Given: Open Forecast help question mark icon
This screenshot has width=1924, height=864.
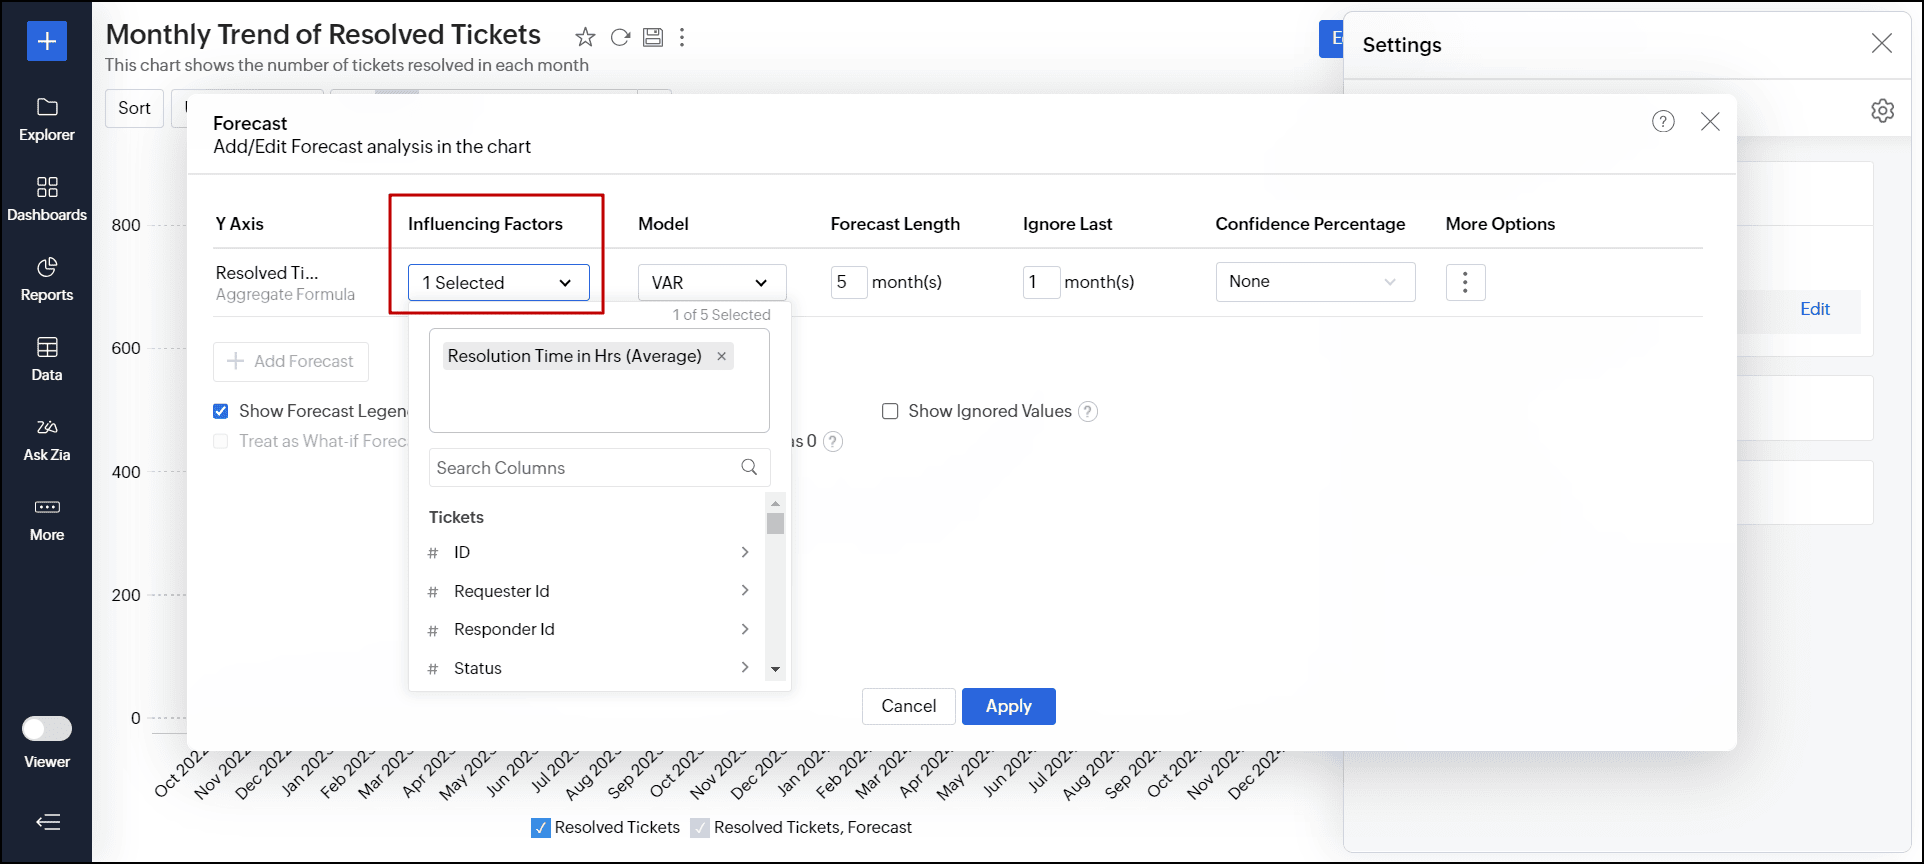Looking at the screenshot, I should click(1663, 122).
